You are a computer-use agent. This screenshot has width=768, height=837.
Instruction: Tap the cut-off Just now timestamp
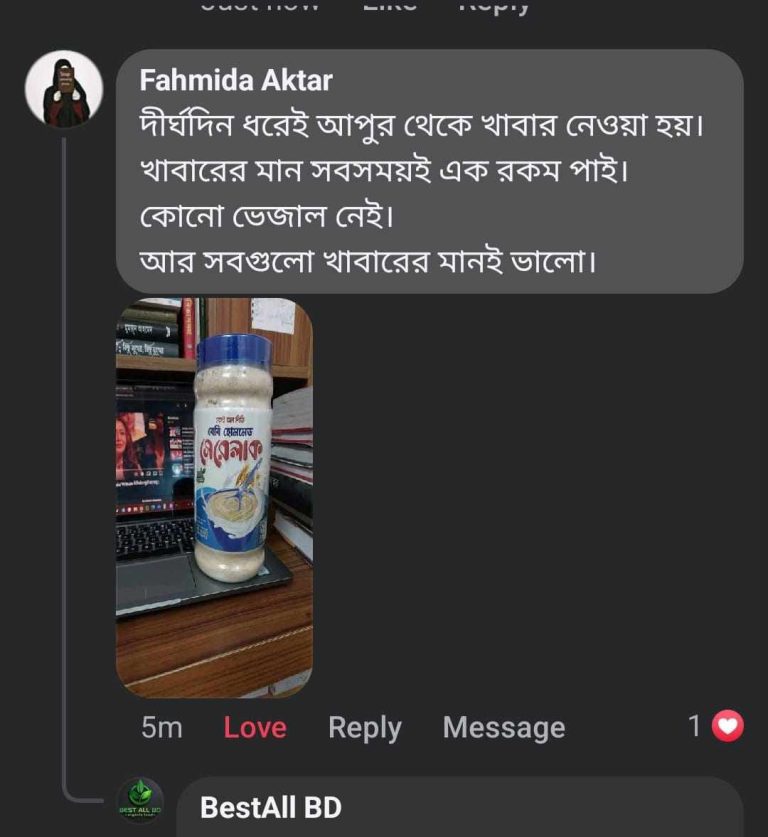(260, 6)
